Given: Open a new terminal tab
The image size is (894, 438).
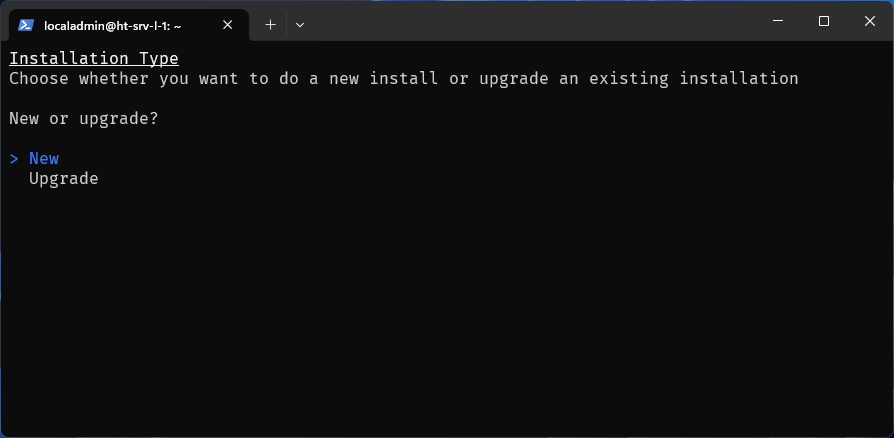Looking at the screenshot, I should 270,24.
